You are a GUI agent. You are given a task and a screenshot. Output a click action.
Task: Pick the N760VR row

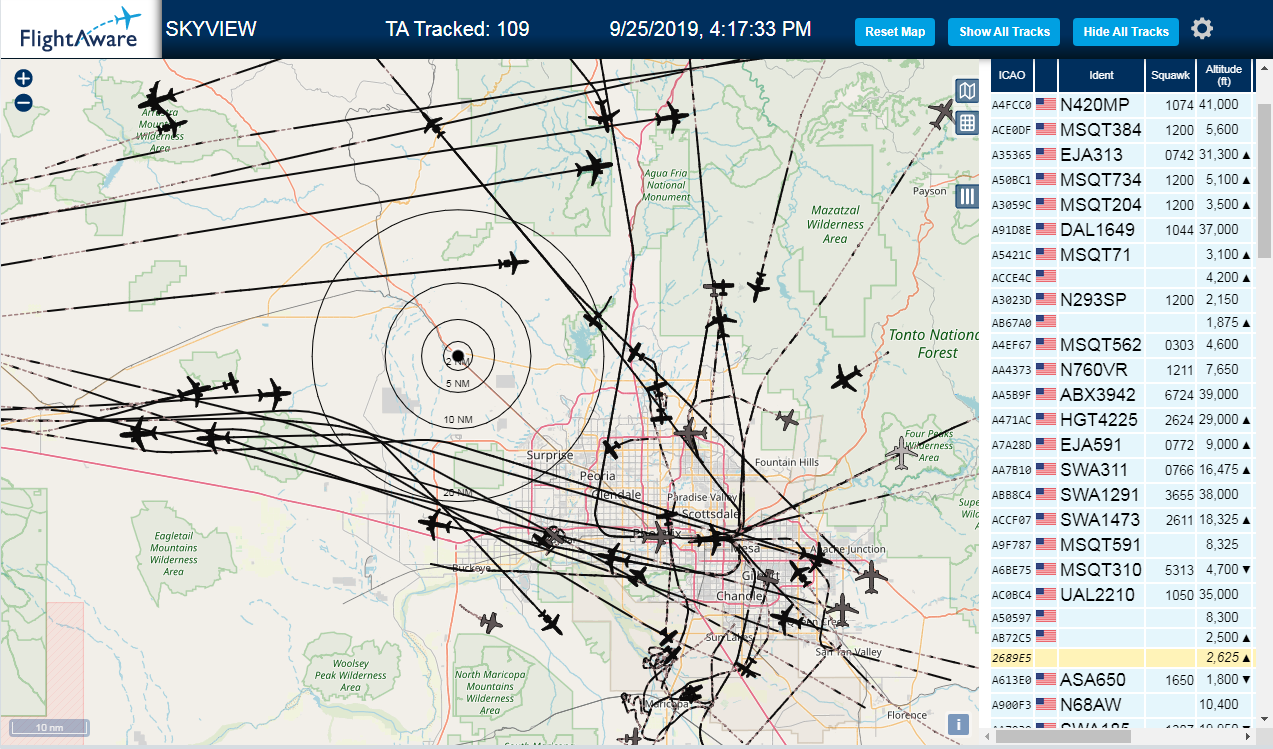point(1120,369)
